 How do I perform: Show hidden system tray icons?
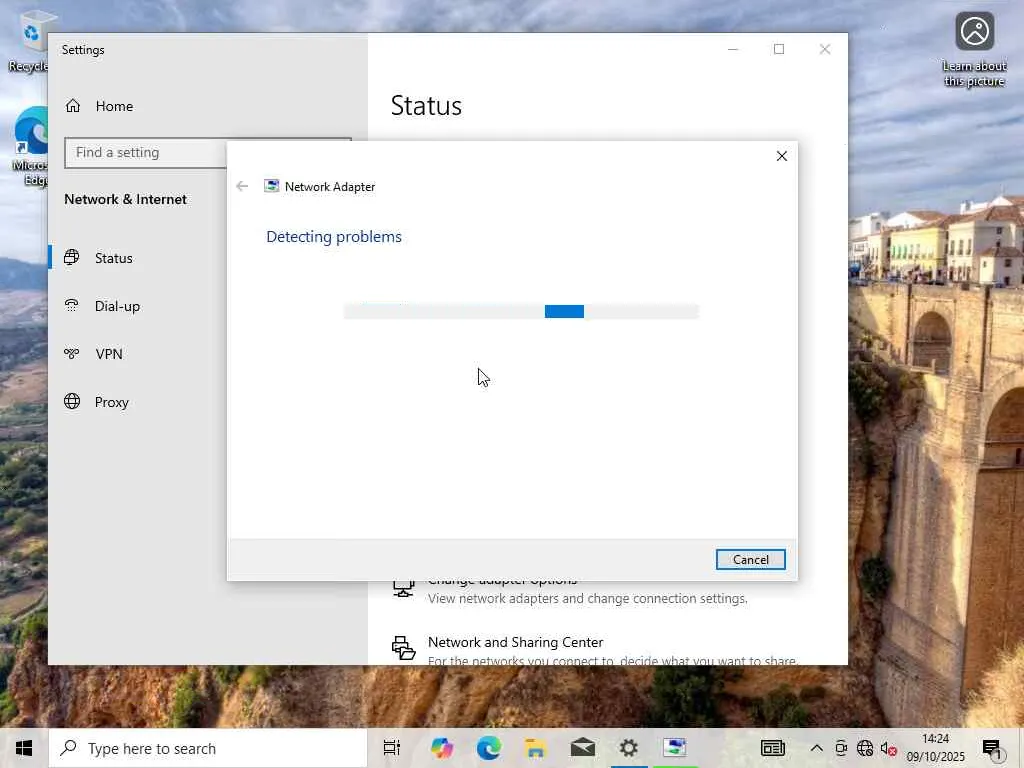tap(816, 748)
